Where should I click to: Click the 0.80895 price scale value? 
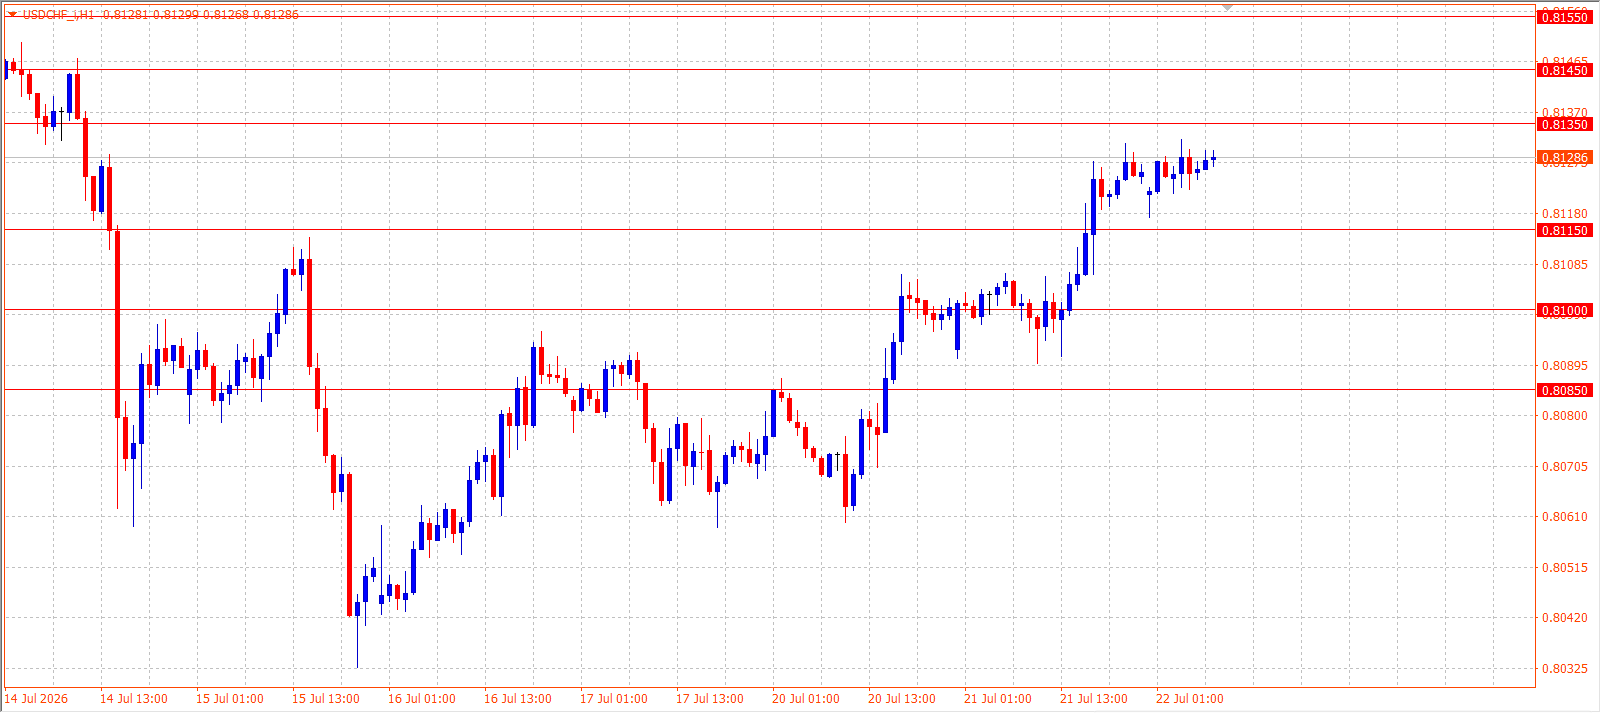1564,366
